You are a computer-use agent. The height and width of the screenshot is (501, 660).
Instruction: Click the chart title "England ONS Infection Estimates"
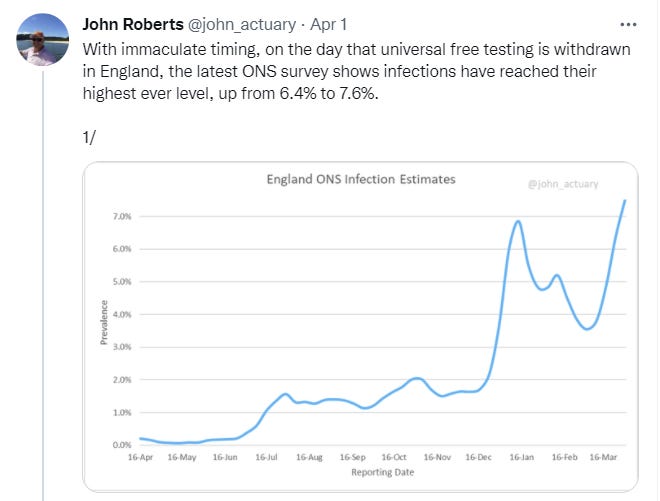pyautogui.click(x=360, y=180)
